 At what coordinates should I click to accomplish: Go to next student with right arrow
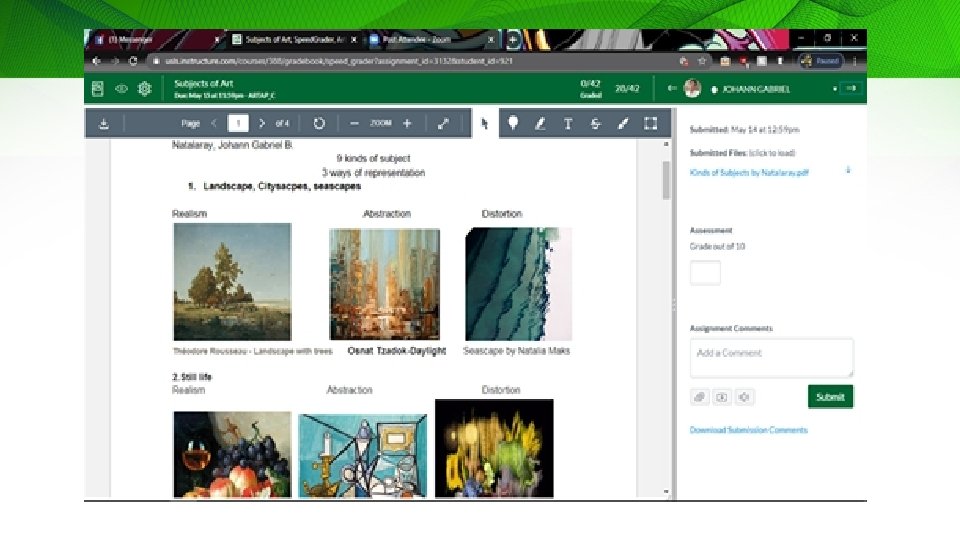click(x=851, y=88)
